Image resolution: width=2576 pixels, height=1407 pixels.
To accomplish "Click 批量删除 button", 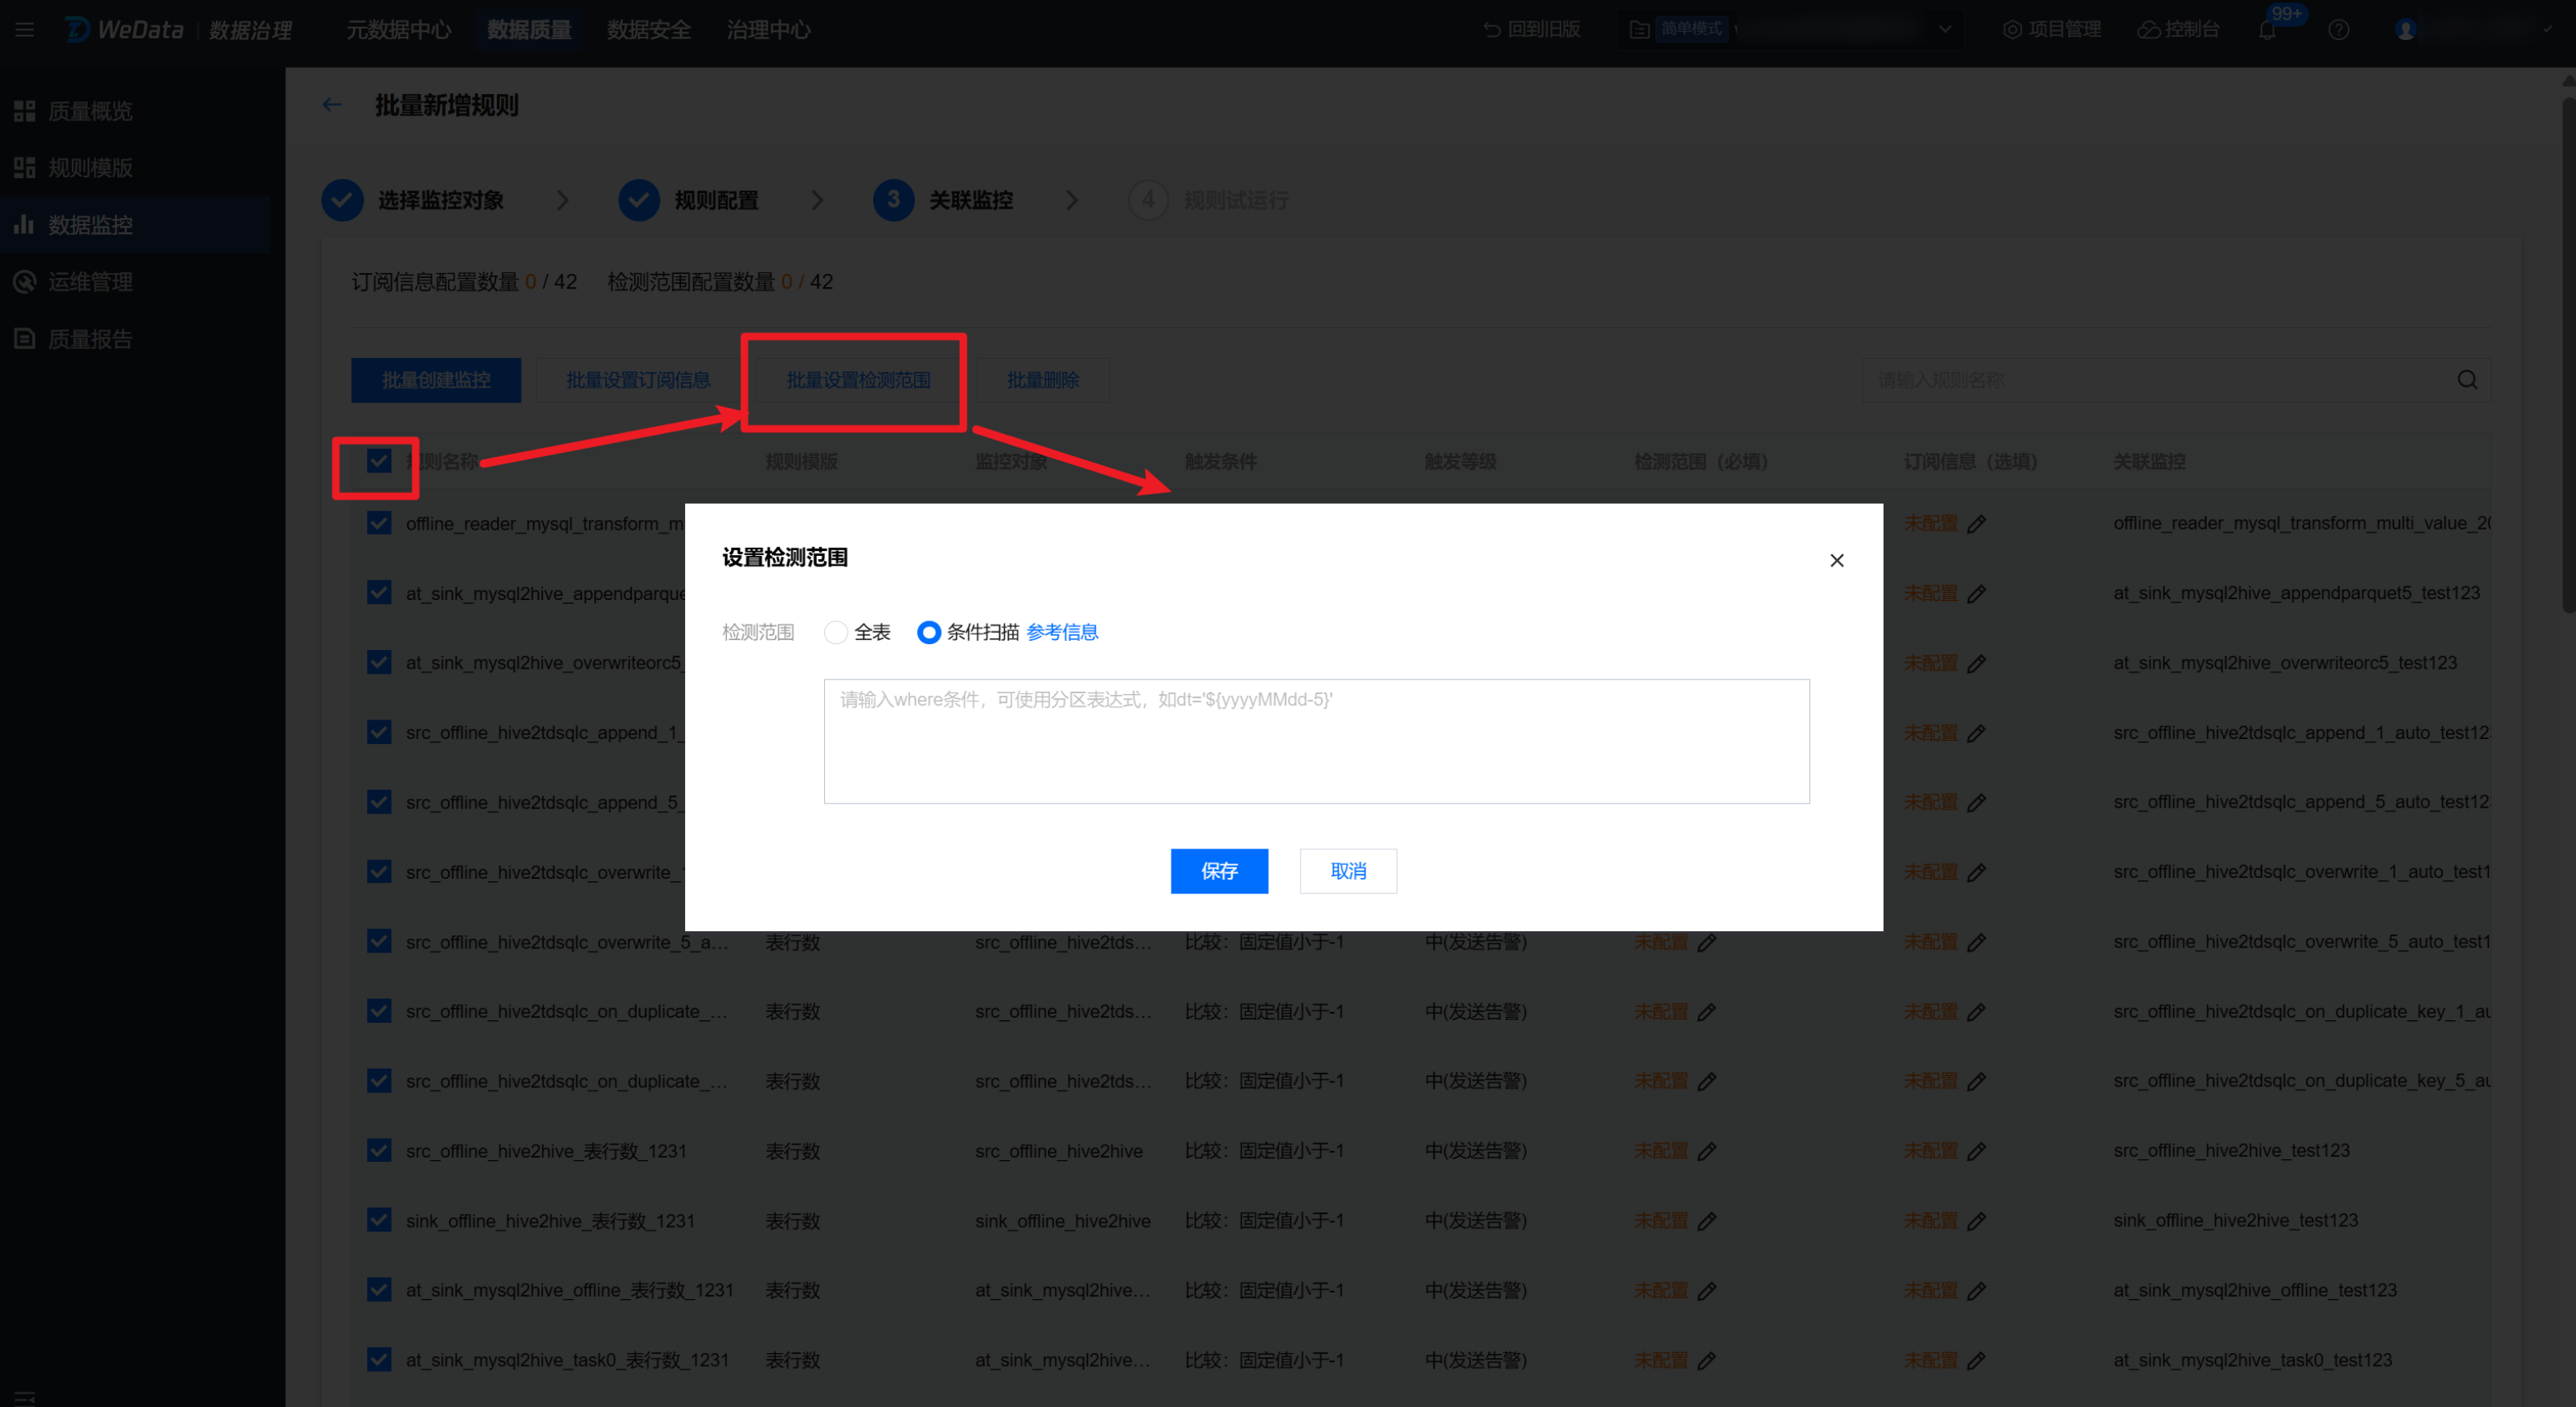I will pos(1043,380).
